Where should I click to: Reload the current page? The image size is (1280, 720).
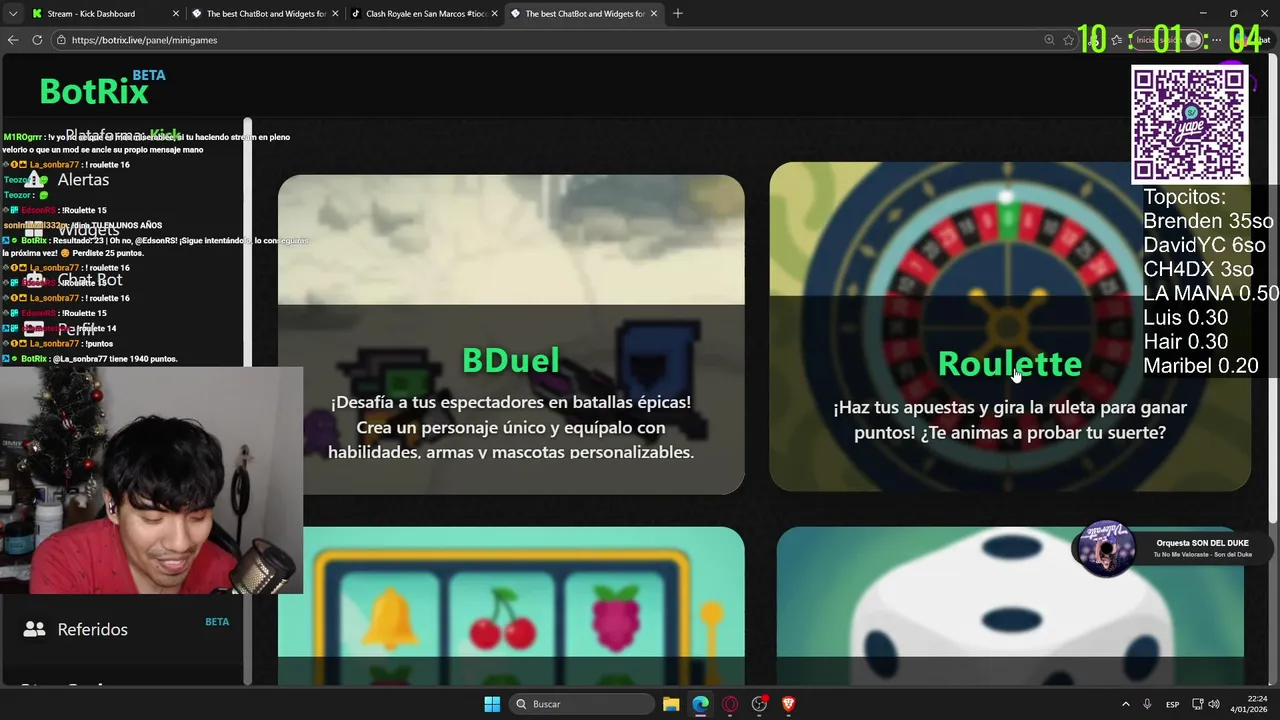point(37,40)
